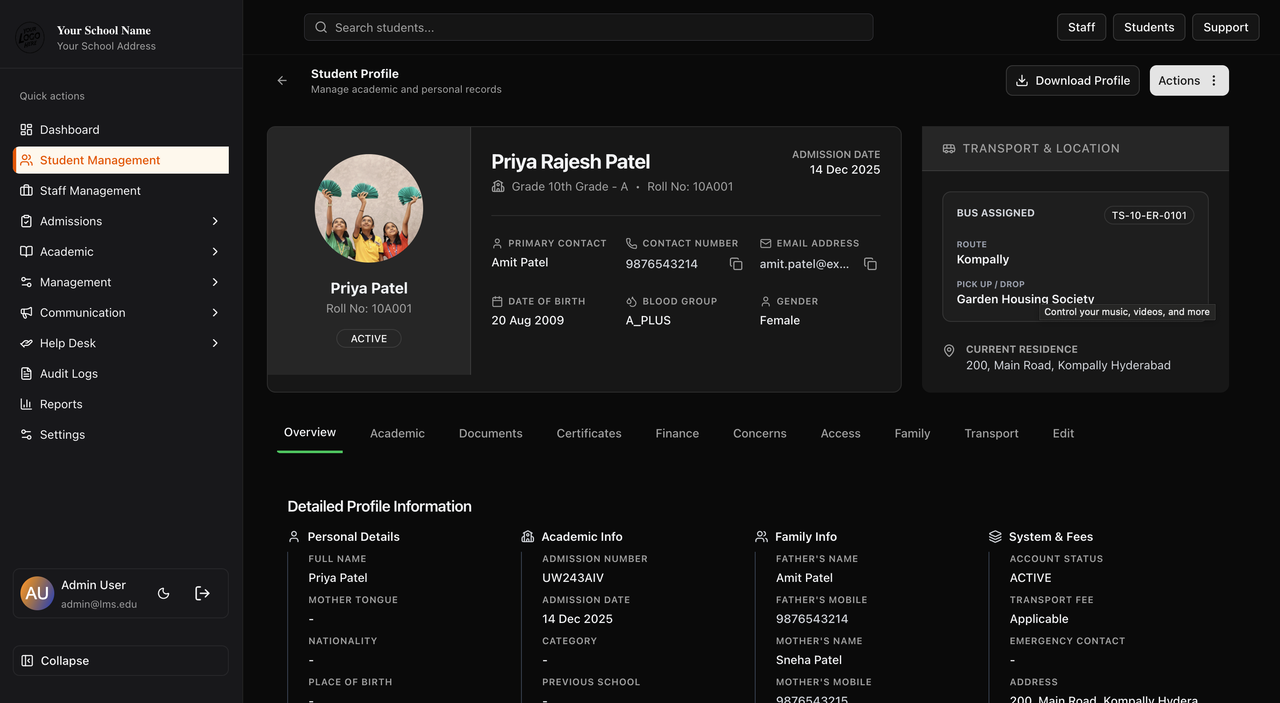Click the Settings sliders icon
Viewport: 1280px width, 703px height.
[x=26, y=435]
